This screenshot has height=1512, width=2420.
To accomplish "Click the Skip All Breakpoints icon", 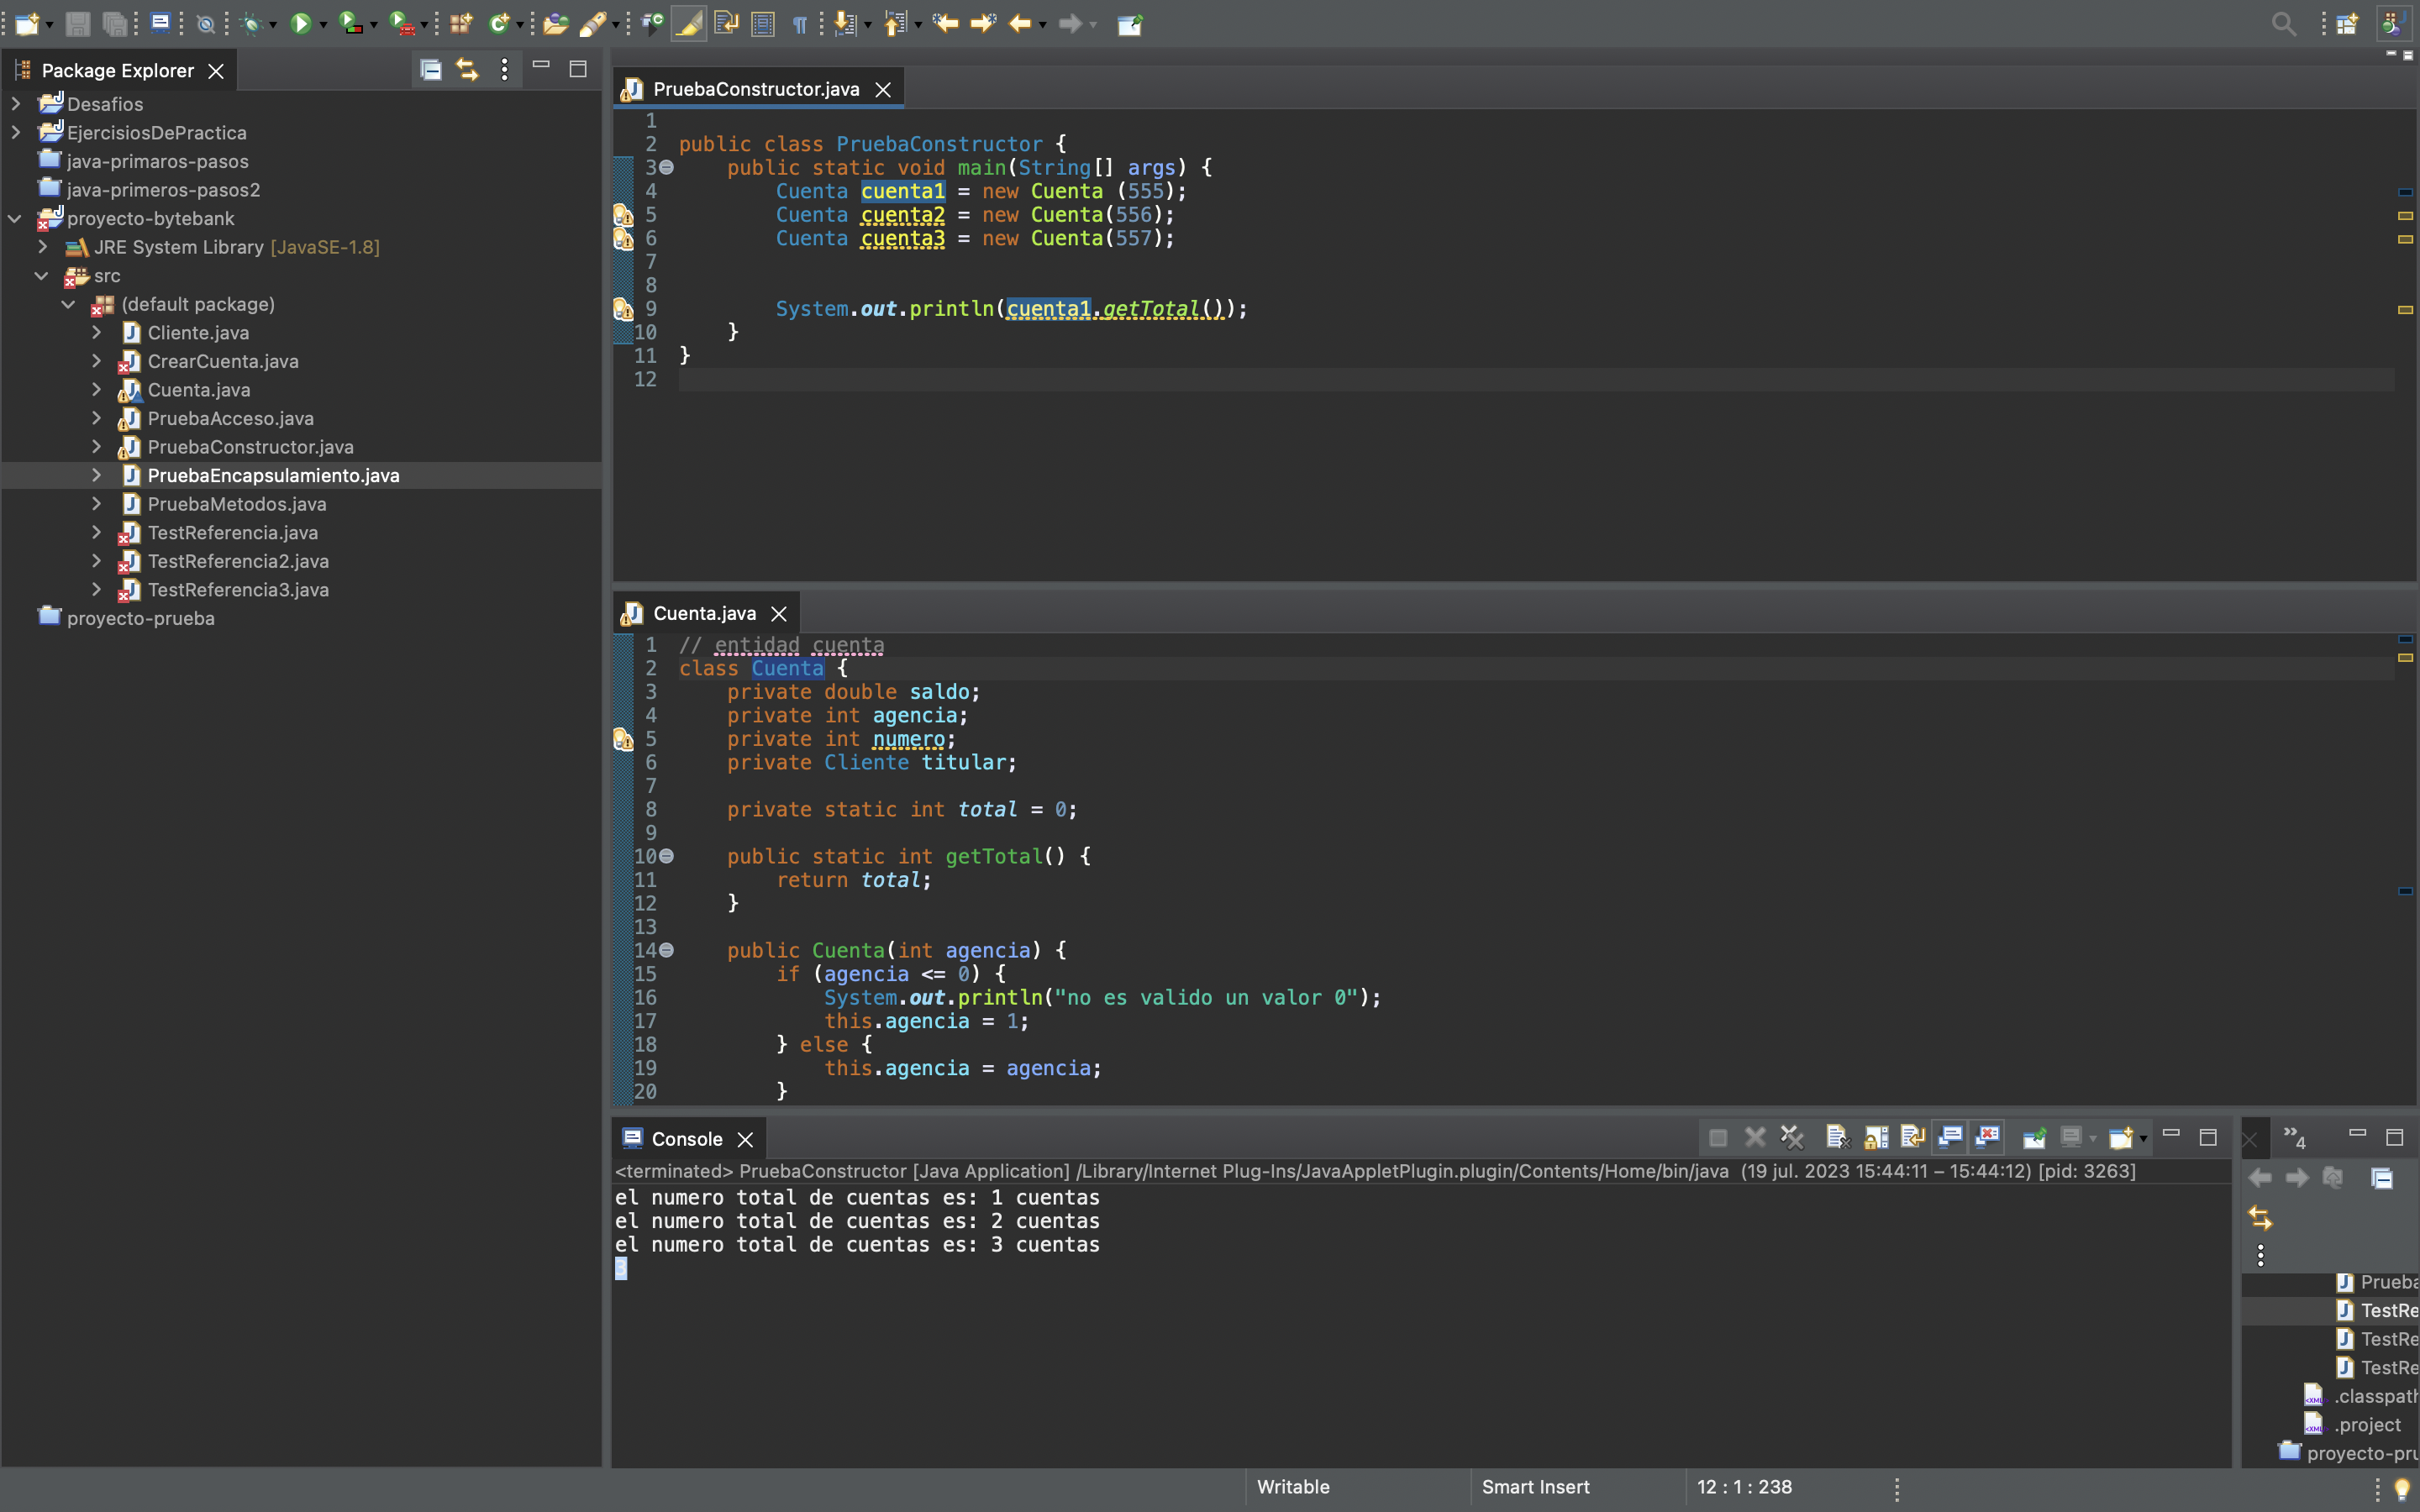I will coord(205,24).
